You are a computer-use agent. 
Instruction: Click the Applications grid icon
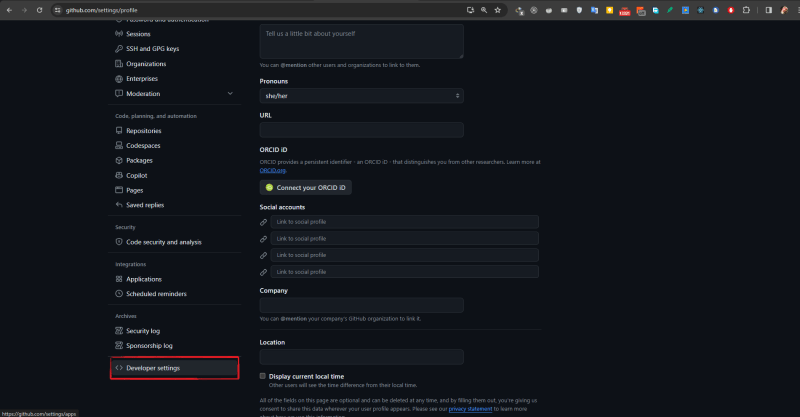coord(119,279)
